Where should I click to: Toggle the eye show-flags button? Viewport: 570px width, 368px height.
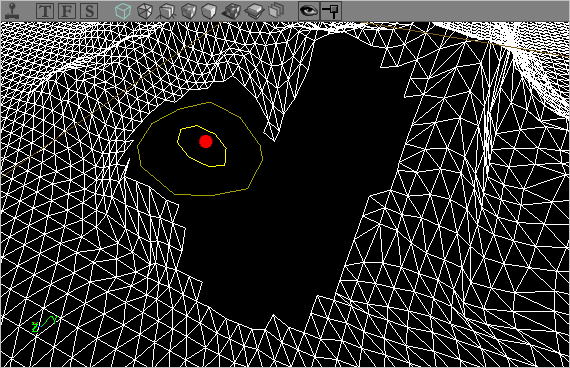(x=309, y=11)
